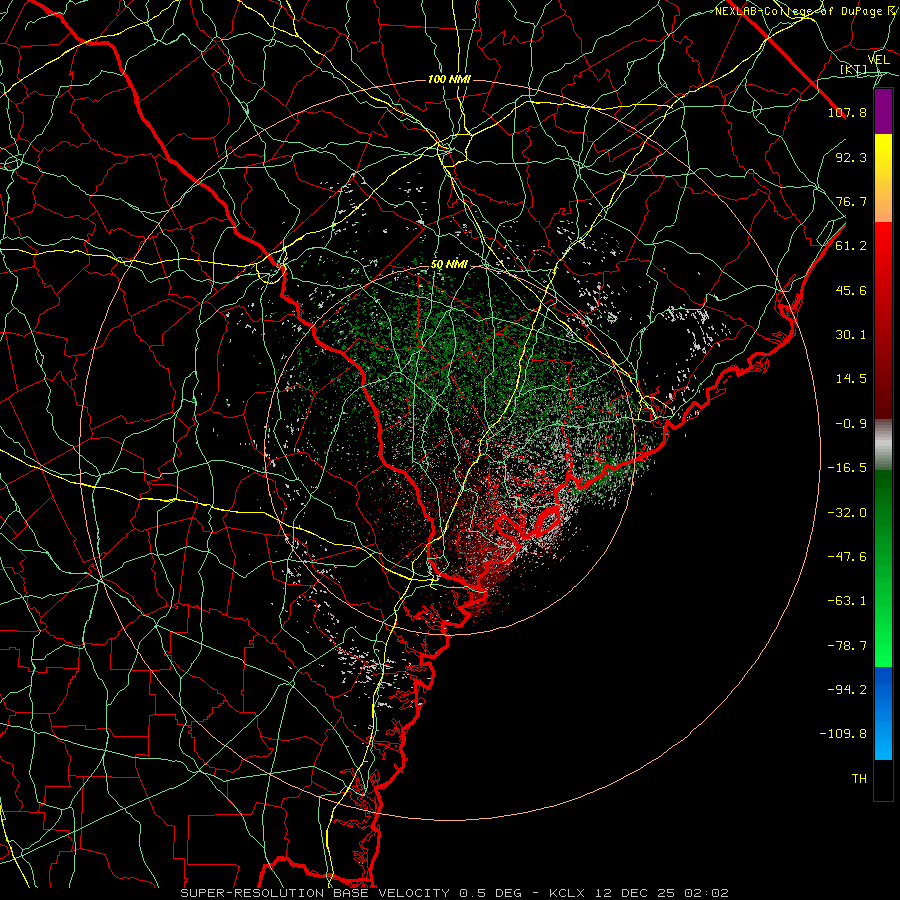The width and height of the screenshot is (900, 900).
Task: Click the red segment of the color bar
Action: [883, 320]
